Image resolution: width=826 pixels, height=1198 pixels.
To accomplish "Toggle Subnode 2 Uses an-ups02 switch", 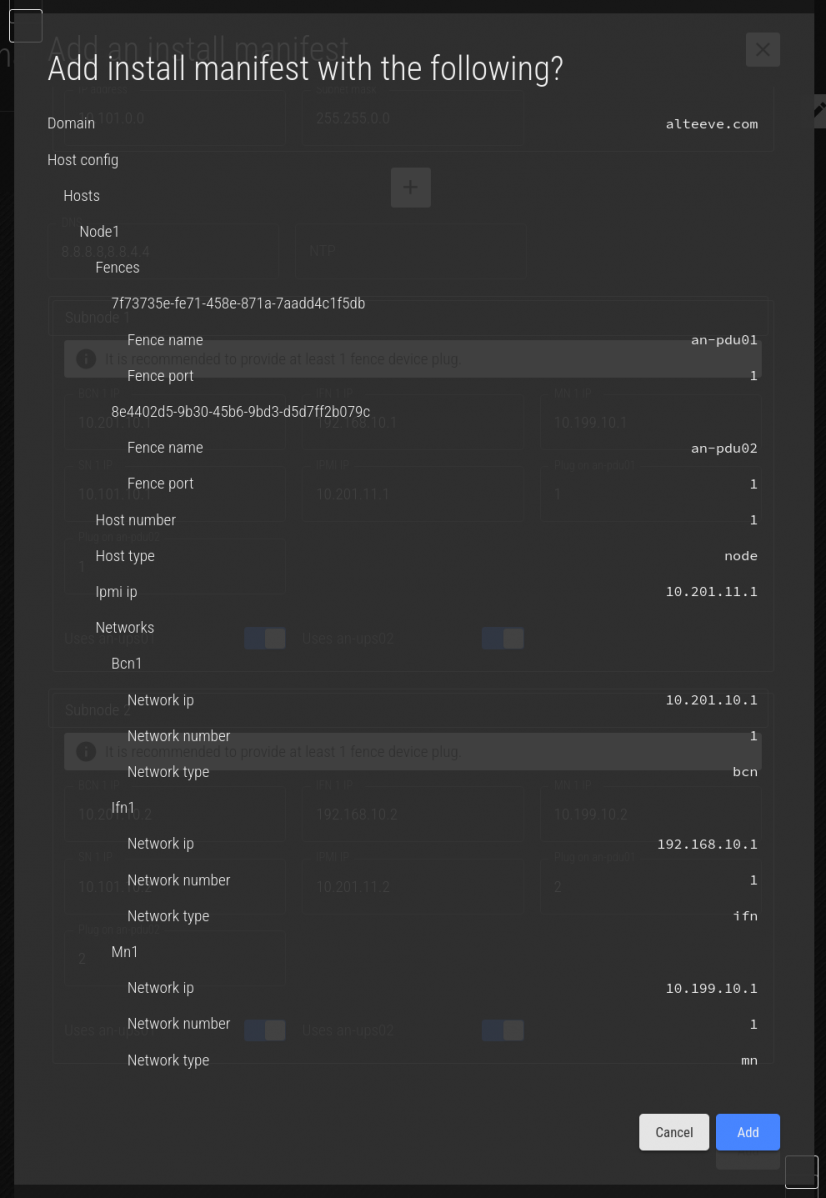I will click(502, 1029).
